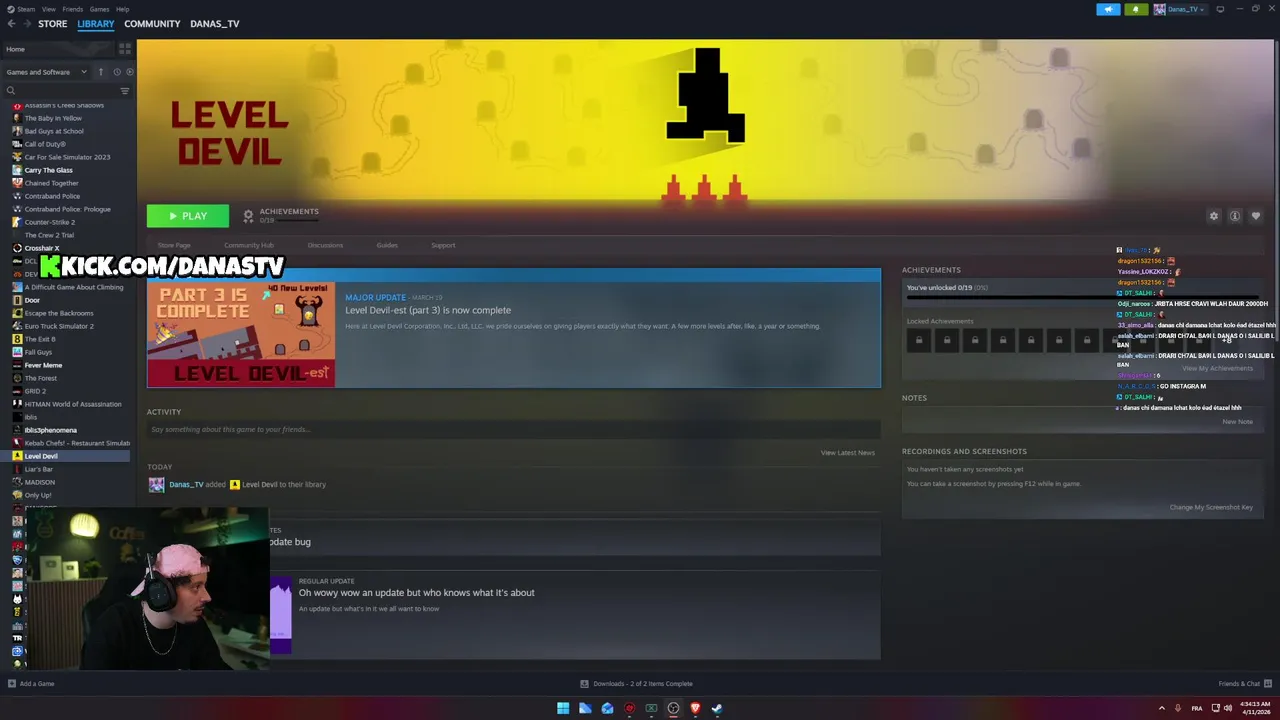Open the Windows Start menu
This screenshot has width=1280, height=720.
pos(563,708)
